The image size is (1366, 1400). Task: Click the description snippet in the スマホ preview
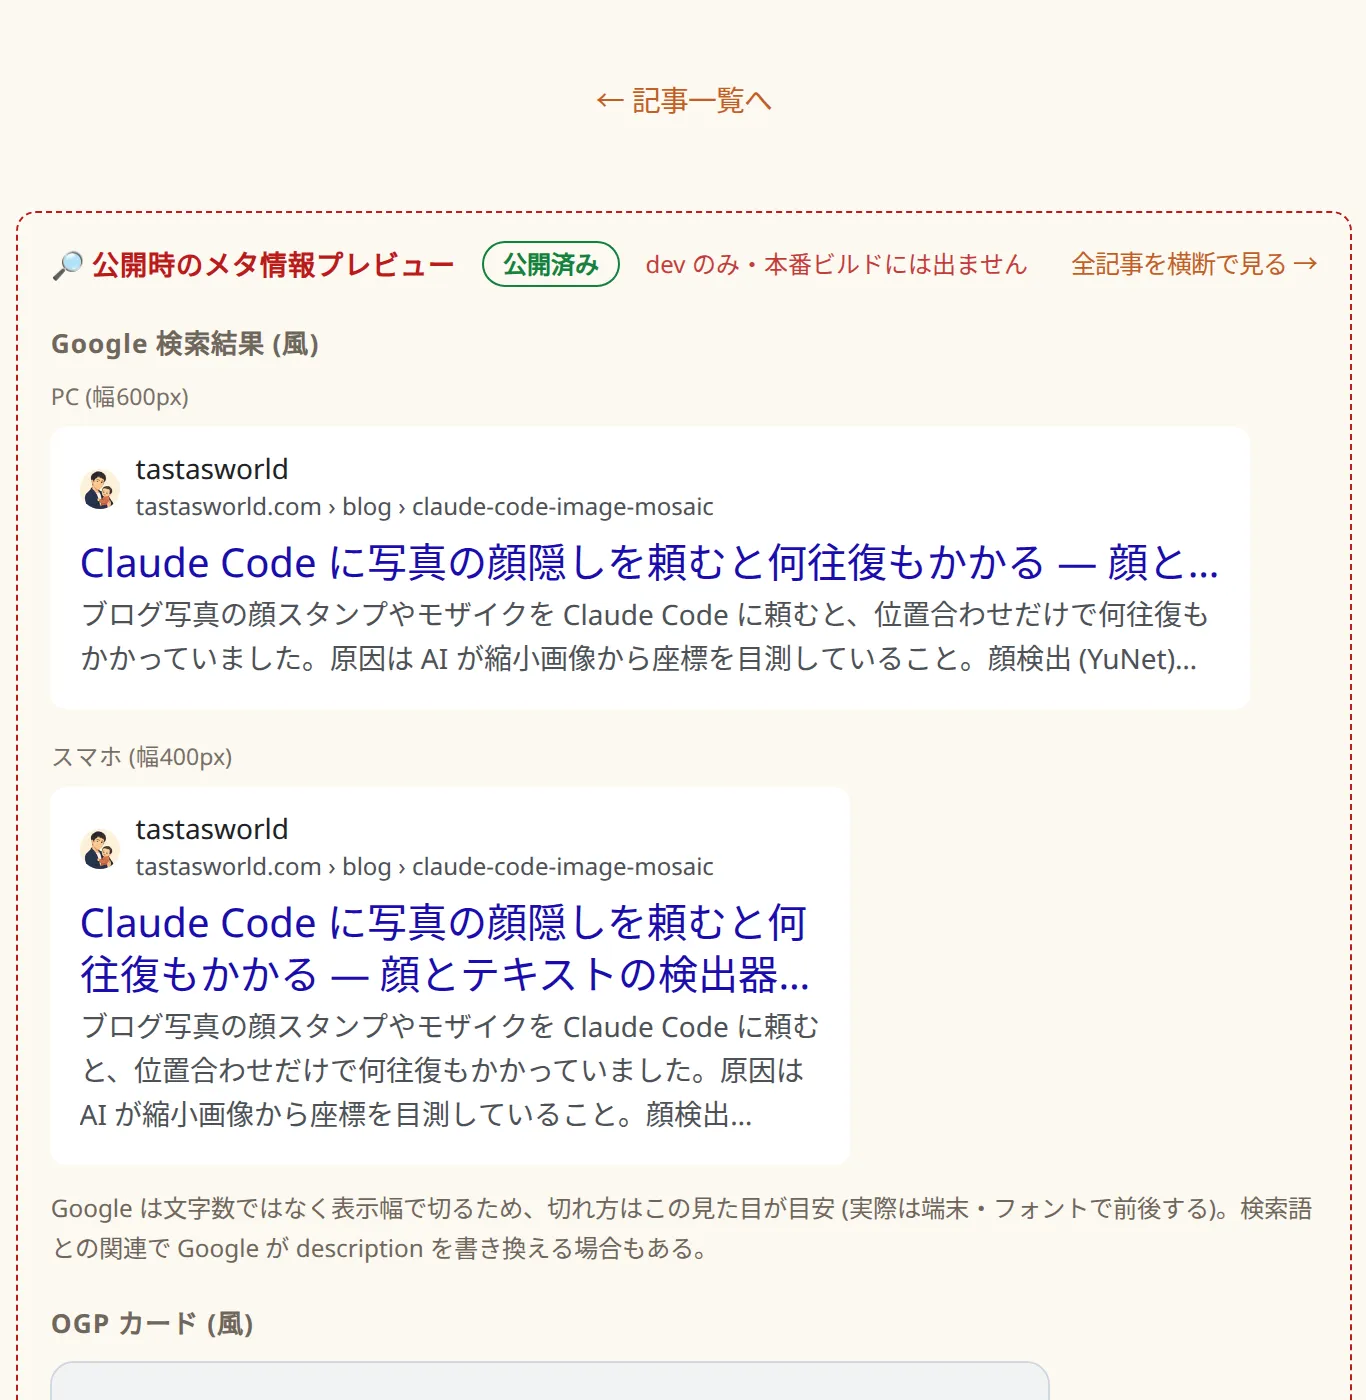coord(449,1071)
